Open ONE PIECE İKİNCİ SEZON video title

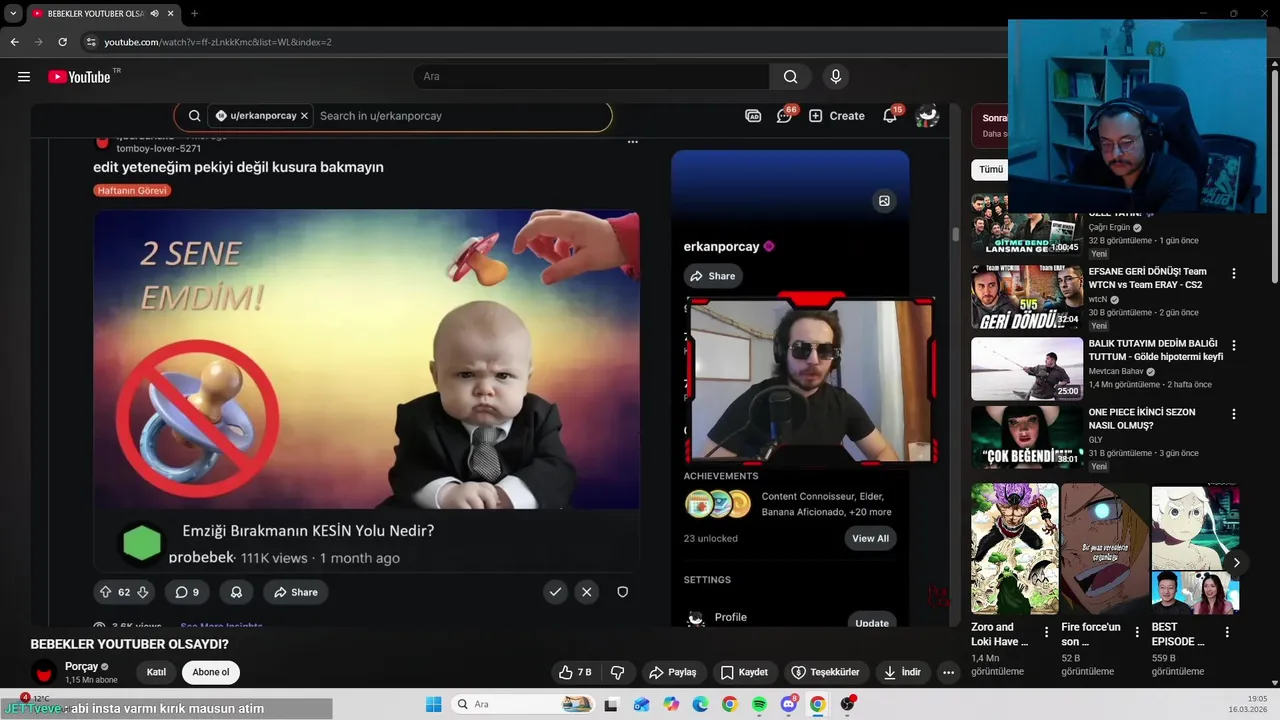[1142, 418]
